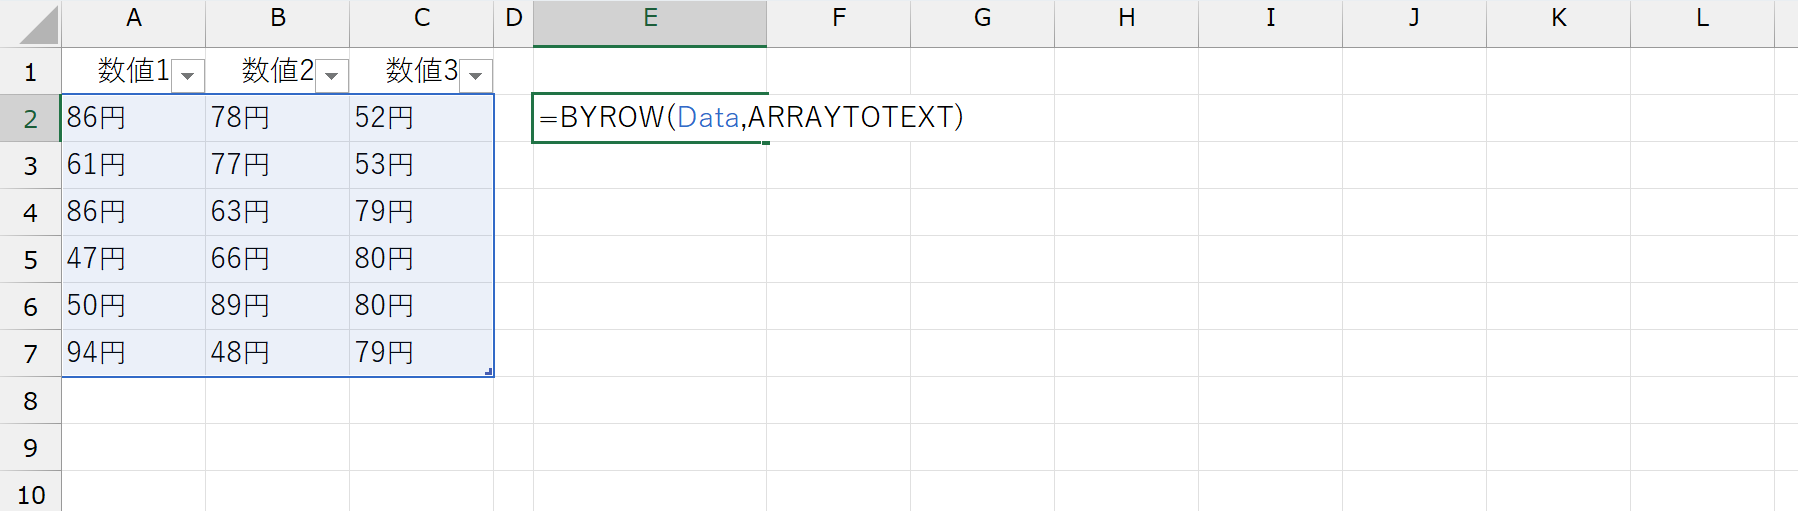Click the select-all corner triangle
Image resolution: width=1798 pixels, height=511 pixels.
39,26
